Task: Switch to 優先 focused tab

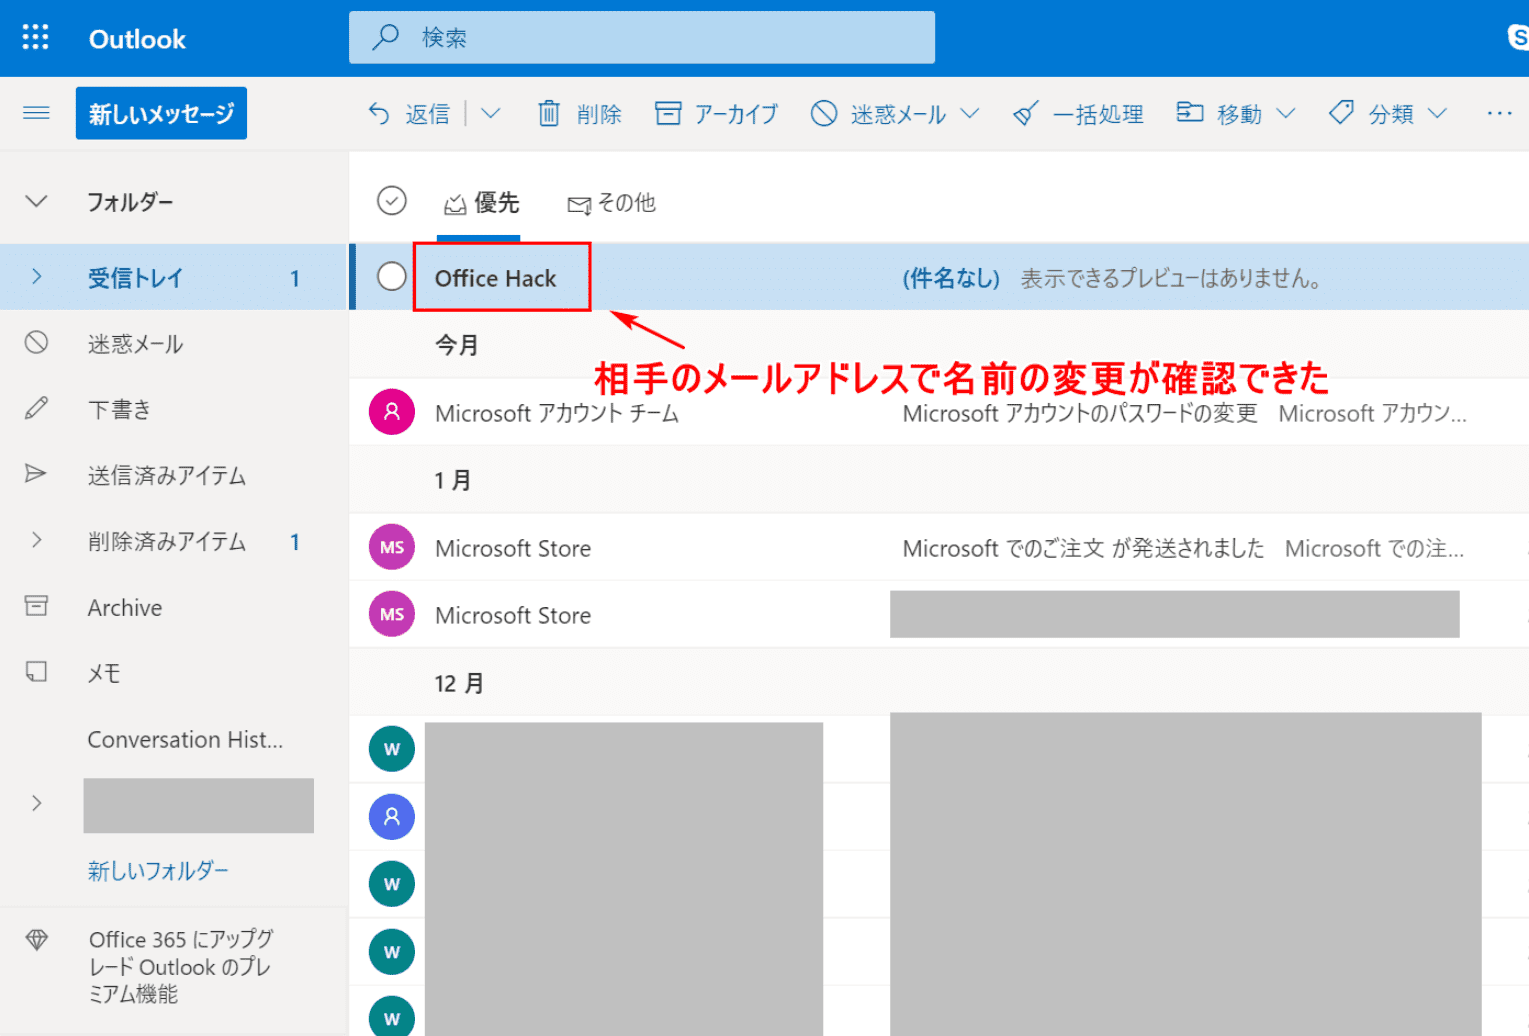Action: (x=481, y=203)
